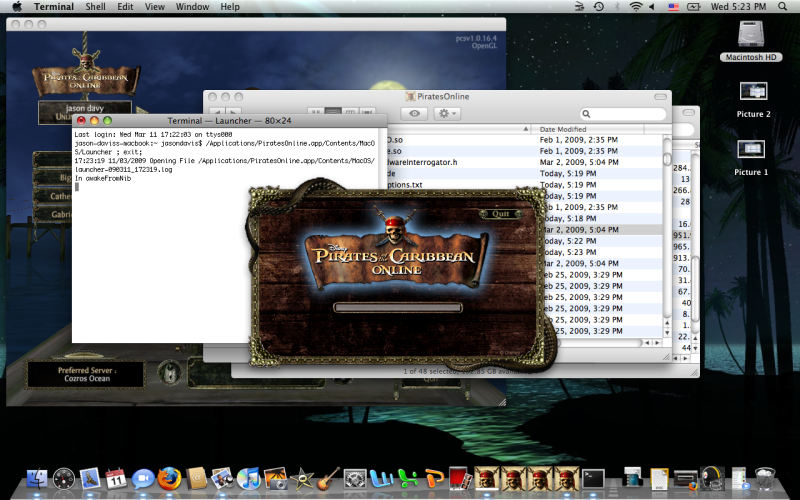The height and width of the screenshot is (500, 800).
Task: Sort by Date Modified column header
Action: coord(587,129)
